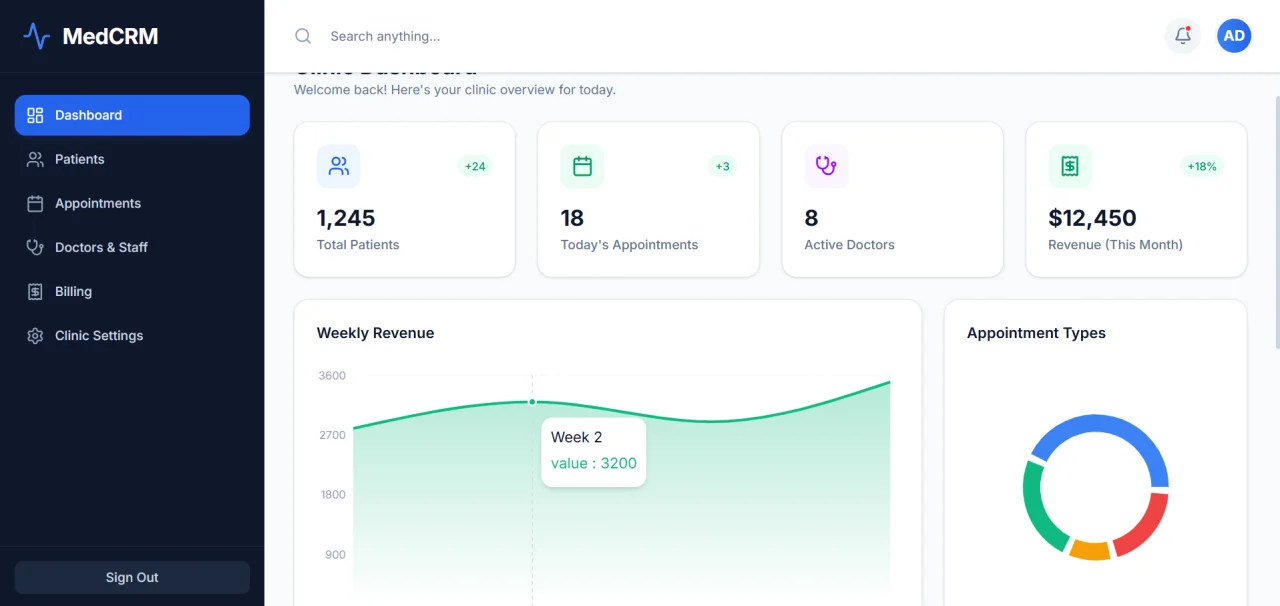Click the Total Patients card users icon
The image size is (1280, 606).
coord(339,166)
